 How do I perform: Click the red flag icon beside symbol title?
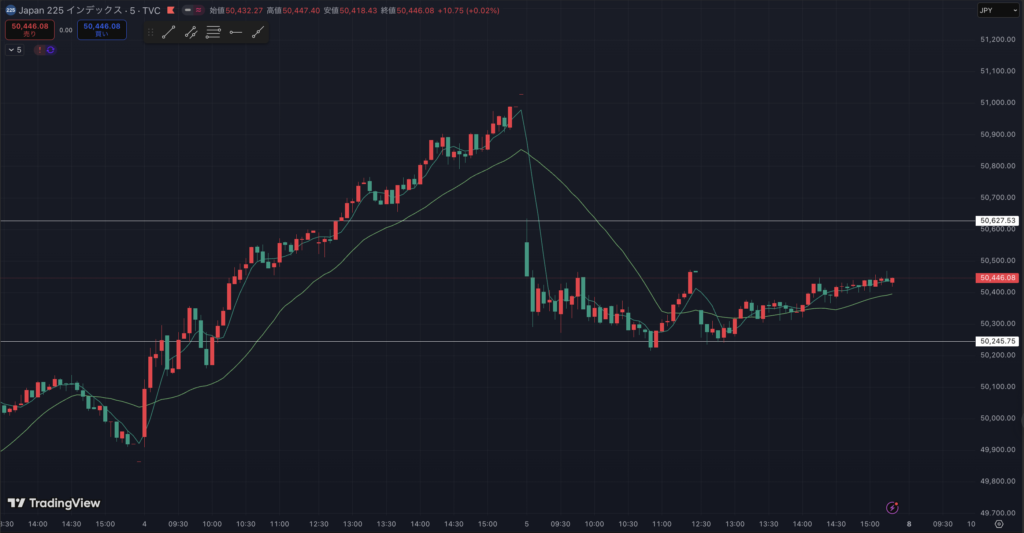tap(171, 9)
